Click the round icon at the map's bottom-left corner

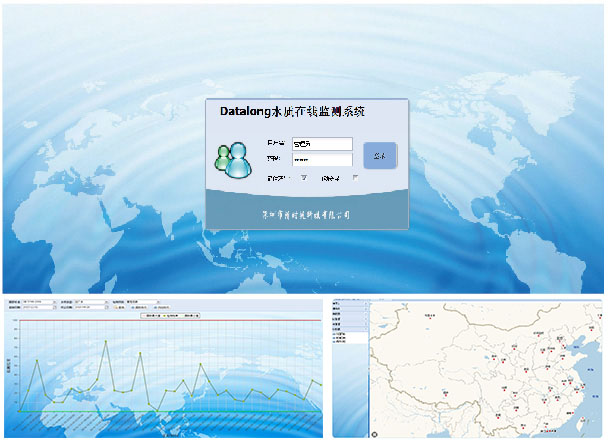click(374, 433)
